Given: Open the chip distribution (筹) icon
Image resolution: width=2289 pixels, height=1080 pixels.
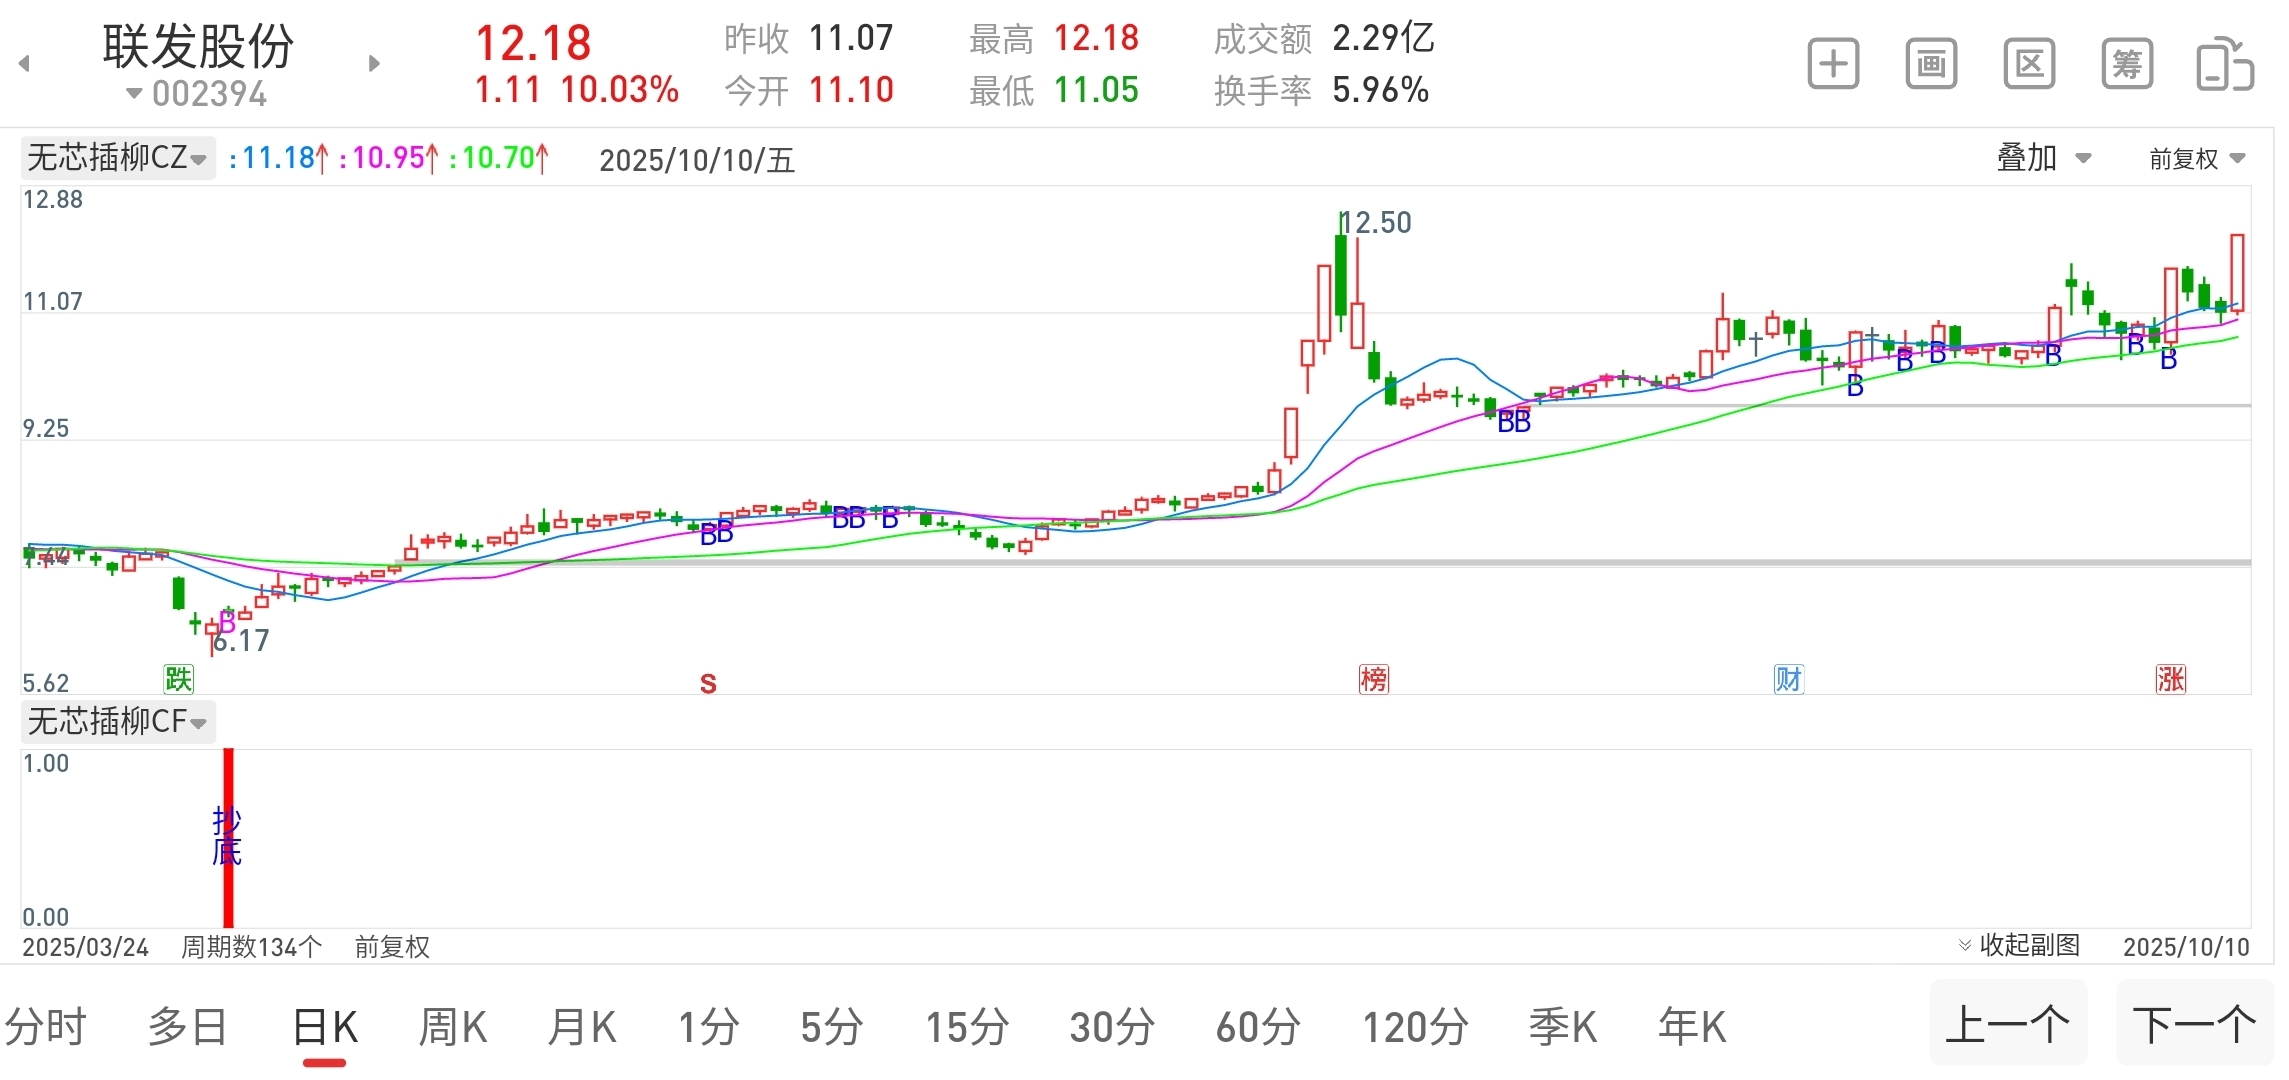Looking at the screenshot, I should pos(2127,65).
